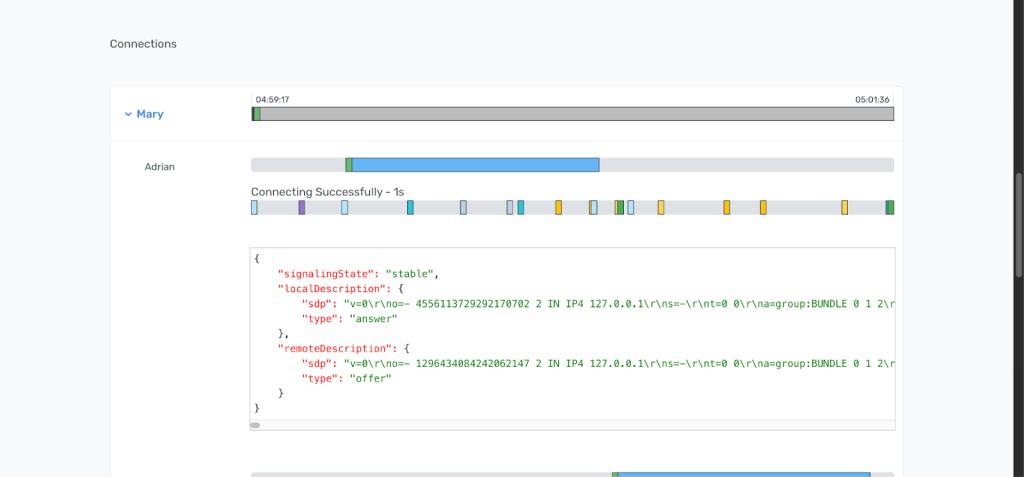Select the purple event marker in the timeline
This screenshot has width=1024, height=477.
[302, 208]
